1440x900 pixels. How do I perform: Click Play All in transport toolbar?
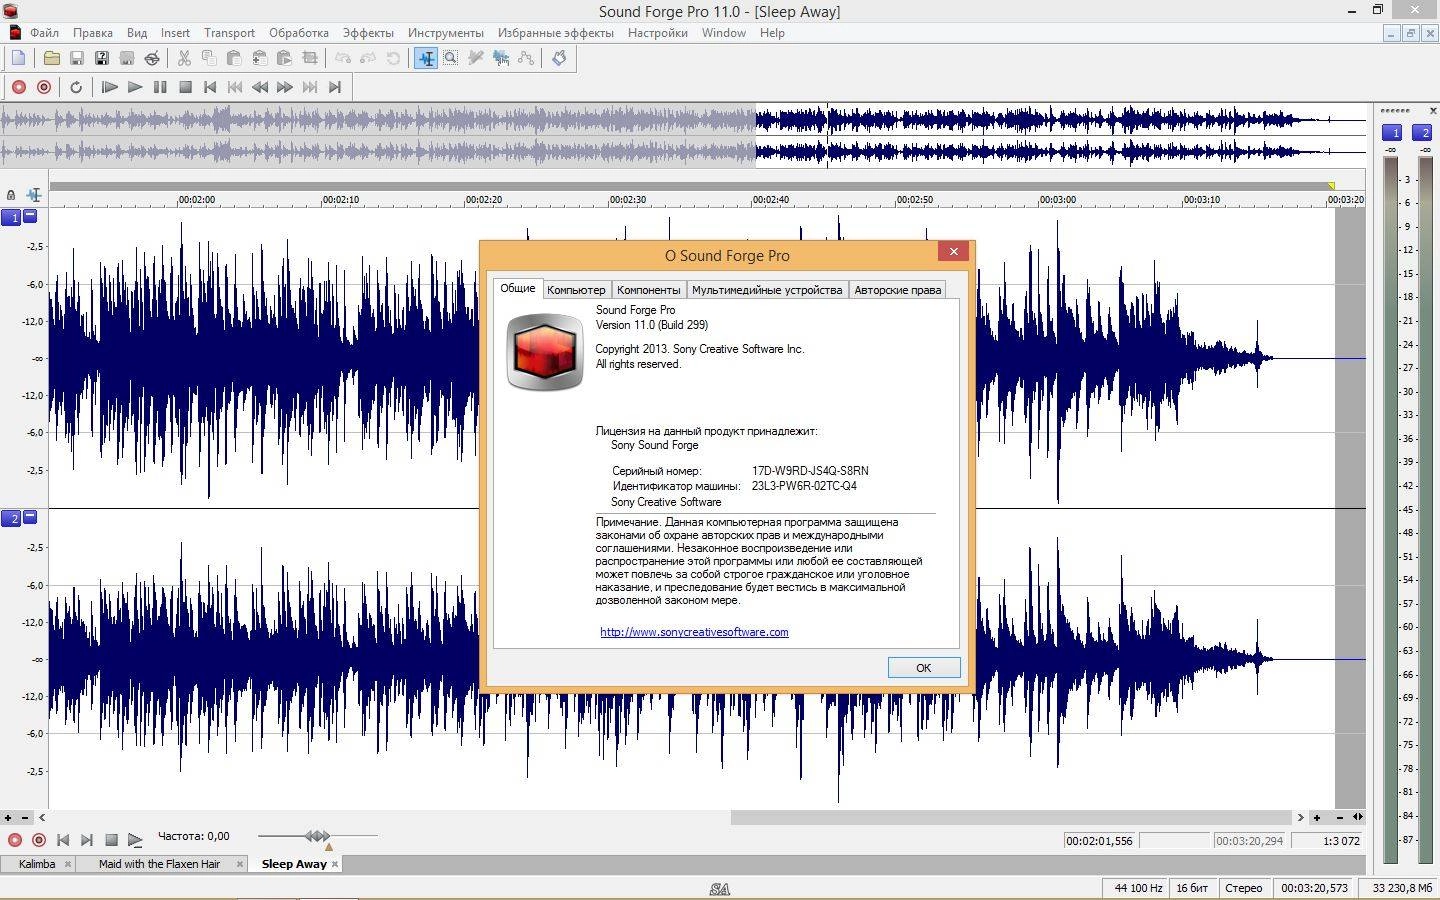point(110,87)
